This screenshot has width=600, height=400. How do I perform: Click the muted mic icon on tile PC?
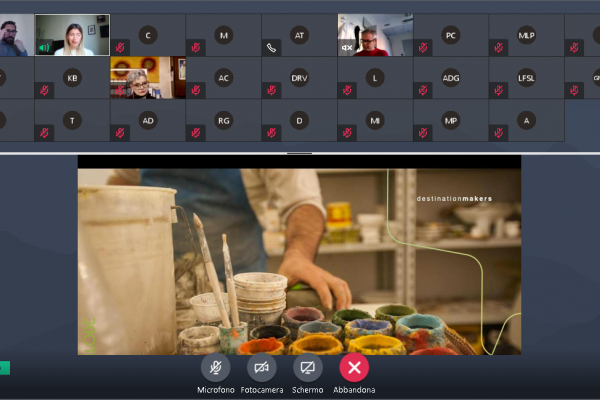[x=423, y=47]
